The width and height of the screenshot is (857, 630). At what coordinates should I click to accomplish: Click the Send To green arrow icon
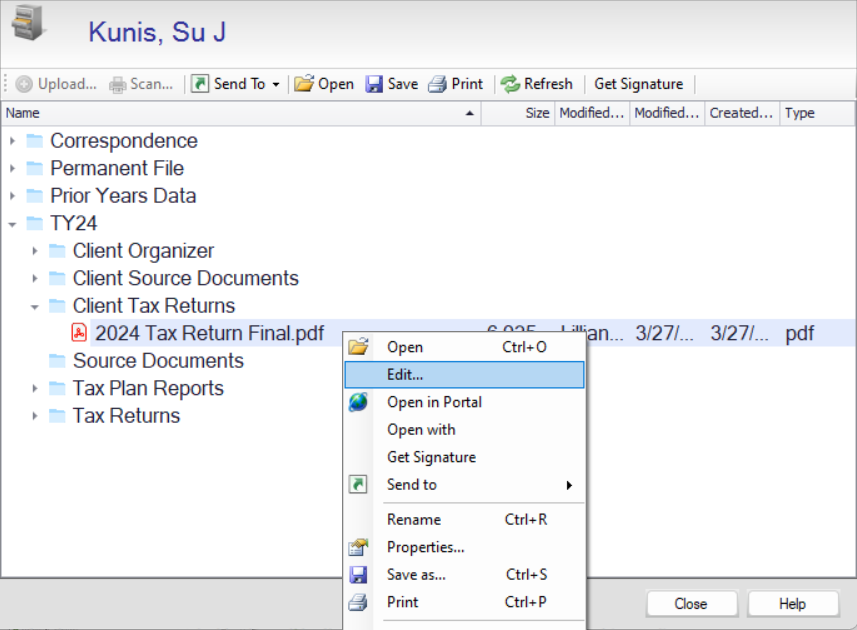(202, 84)
